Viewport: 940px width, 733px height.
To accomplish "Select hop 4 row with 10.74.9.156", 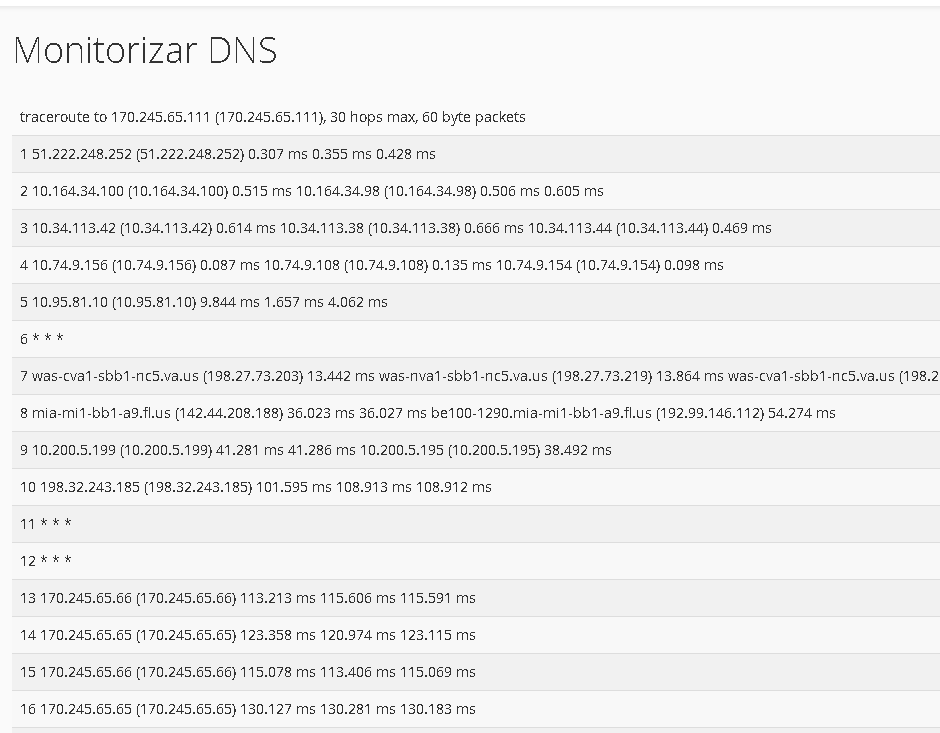I will tap(476, 265).
